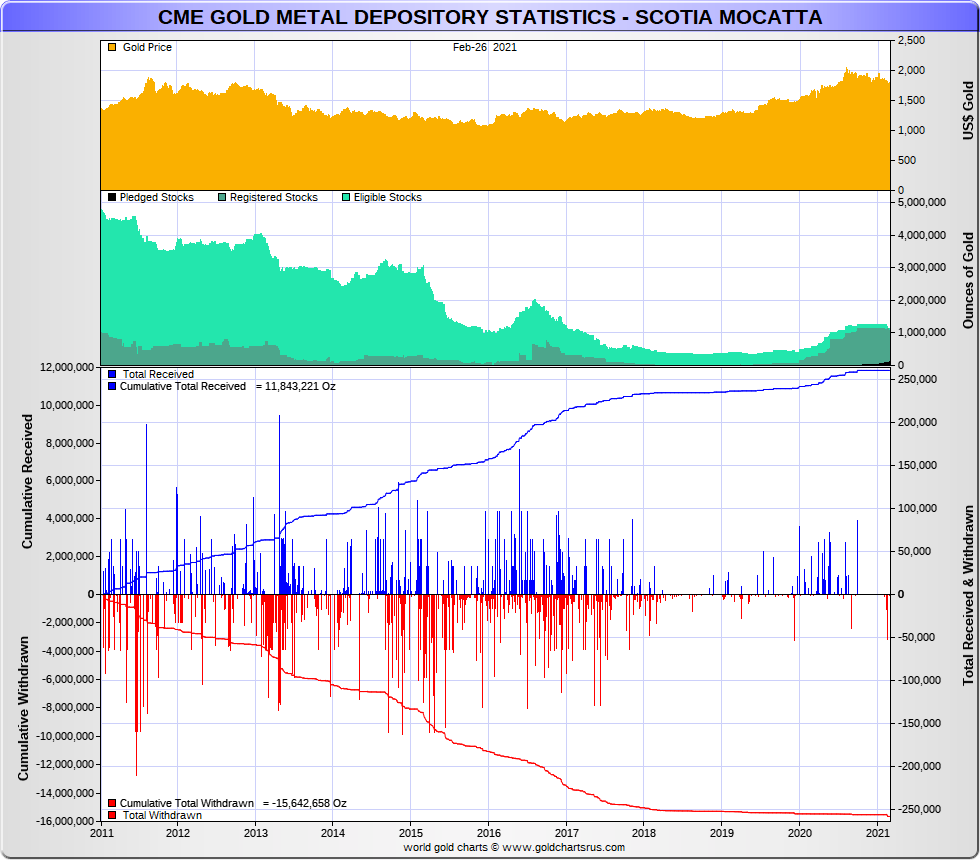Click the 2,500 gold price axis tick
This screenshot has height=860, width=980.
(x=911, y=40)
